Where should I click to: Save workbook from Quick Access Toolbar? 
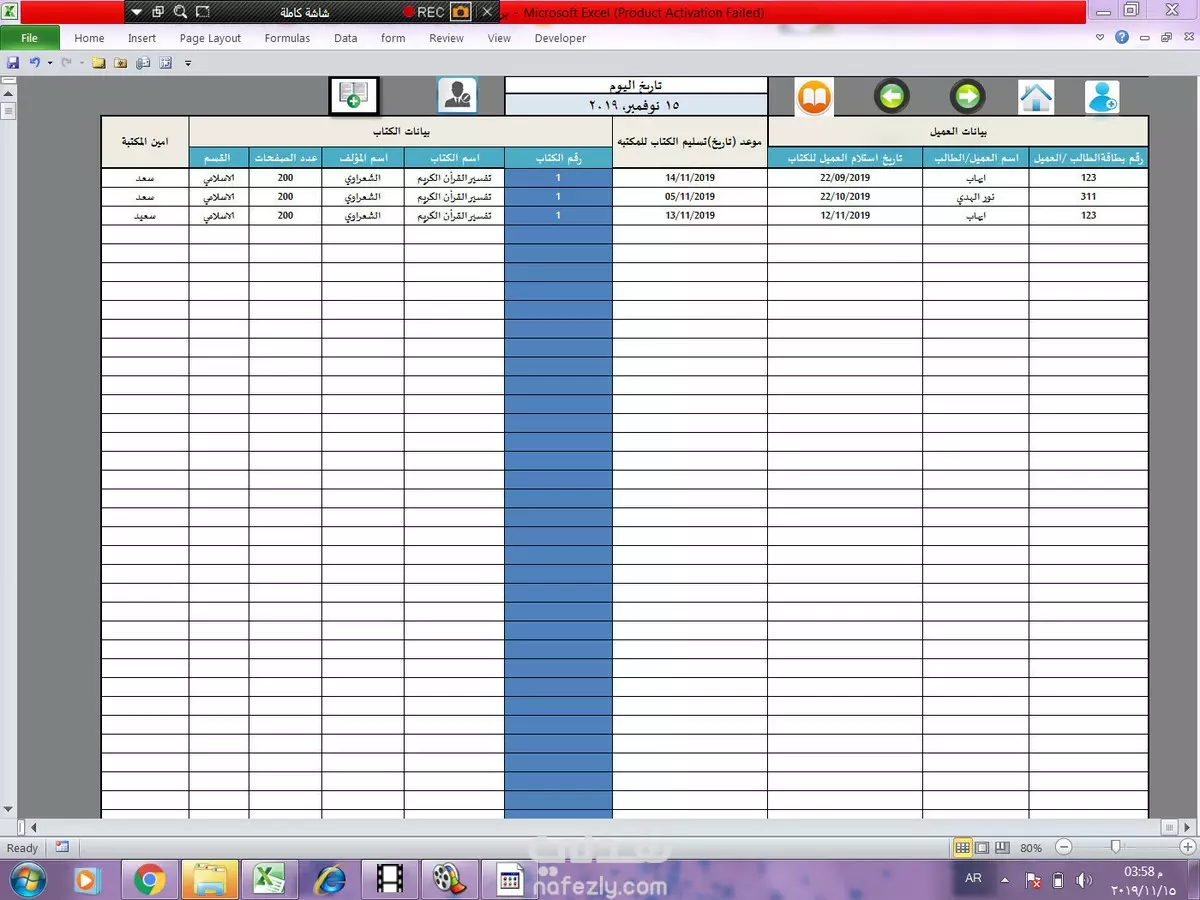[13, 63]
